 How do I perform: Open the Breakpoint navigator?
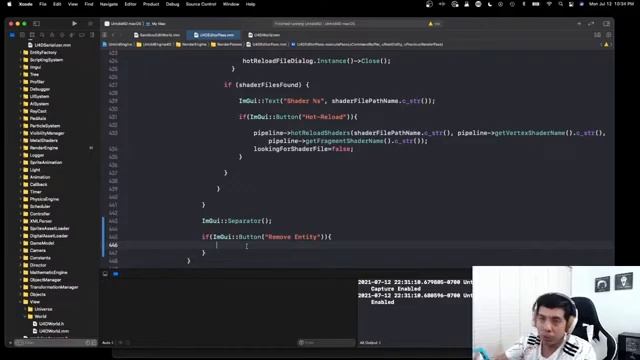[x=82, y=35]
